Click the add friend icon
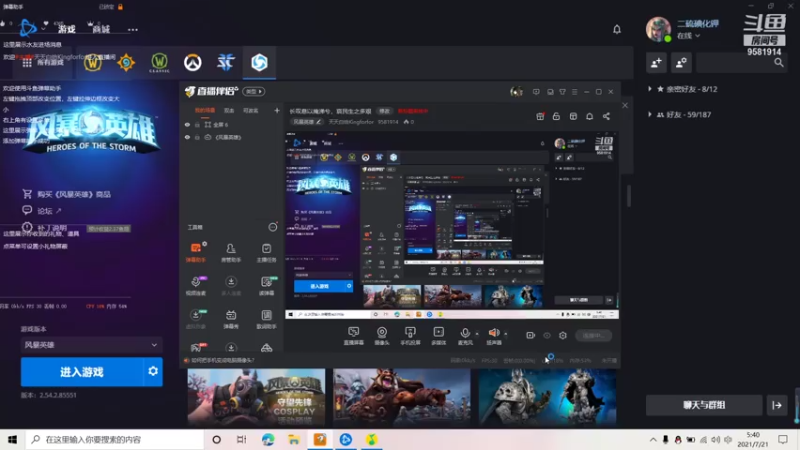The width and height of the screenshot is (800, 450). (x=657, y=63)
